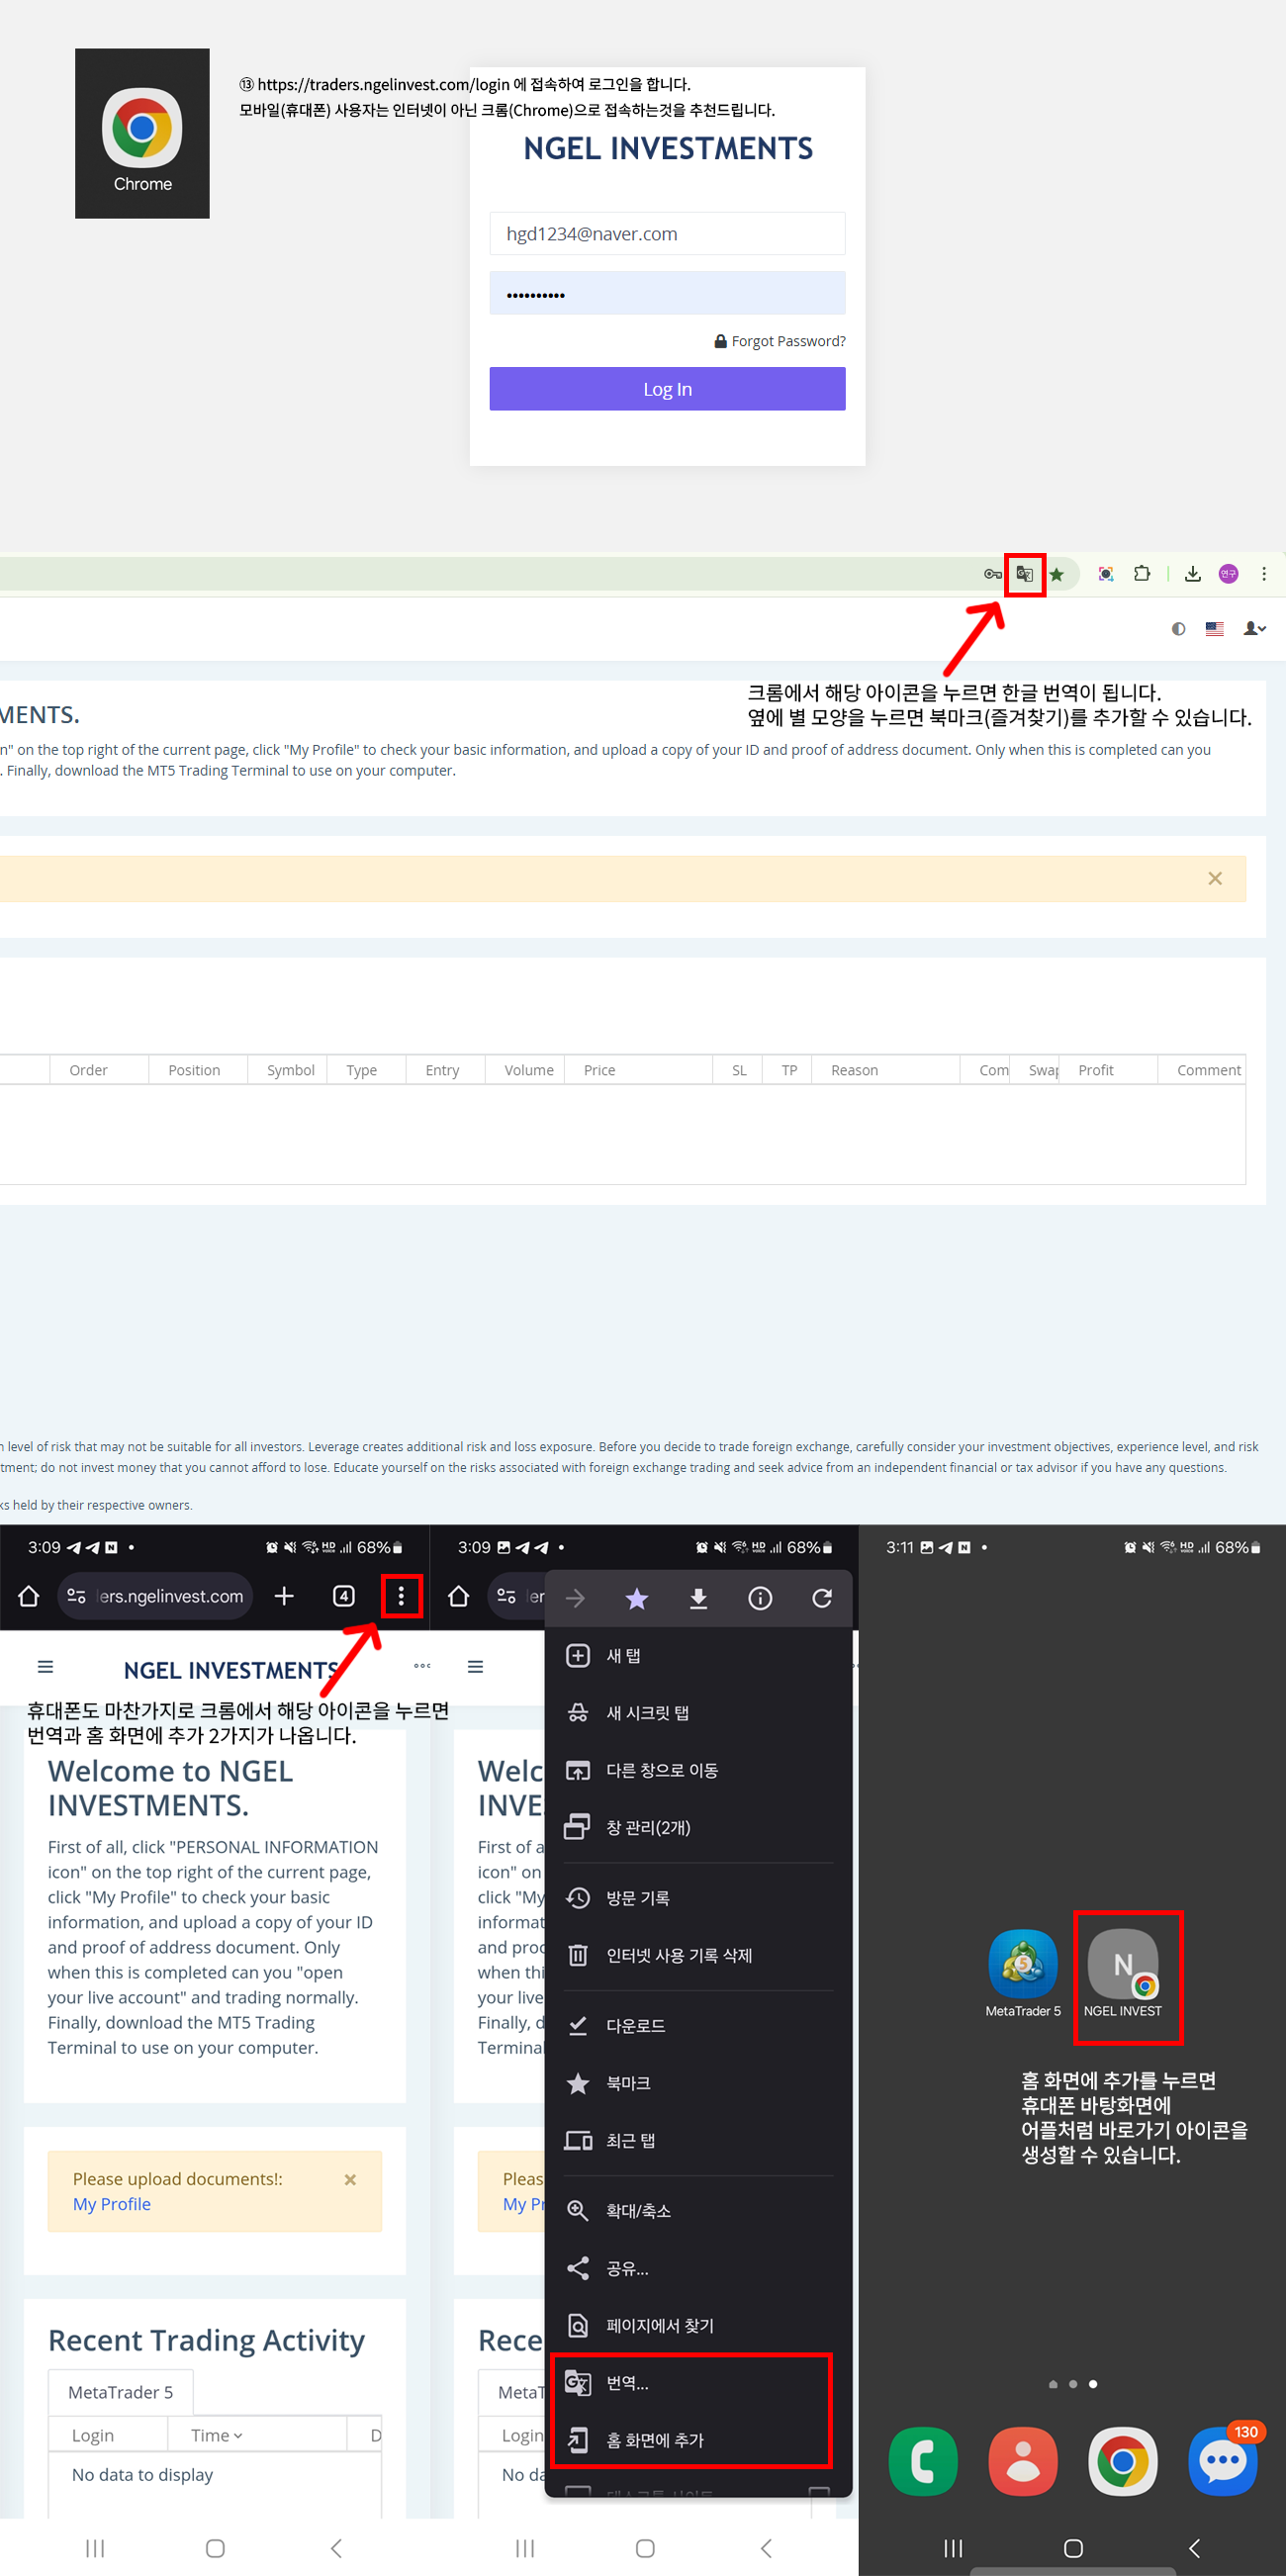Tap the reload icon in Chrome menu
Screen dimensions: 1286x2576
[822, 1598]
